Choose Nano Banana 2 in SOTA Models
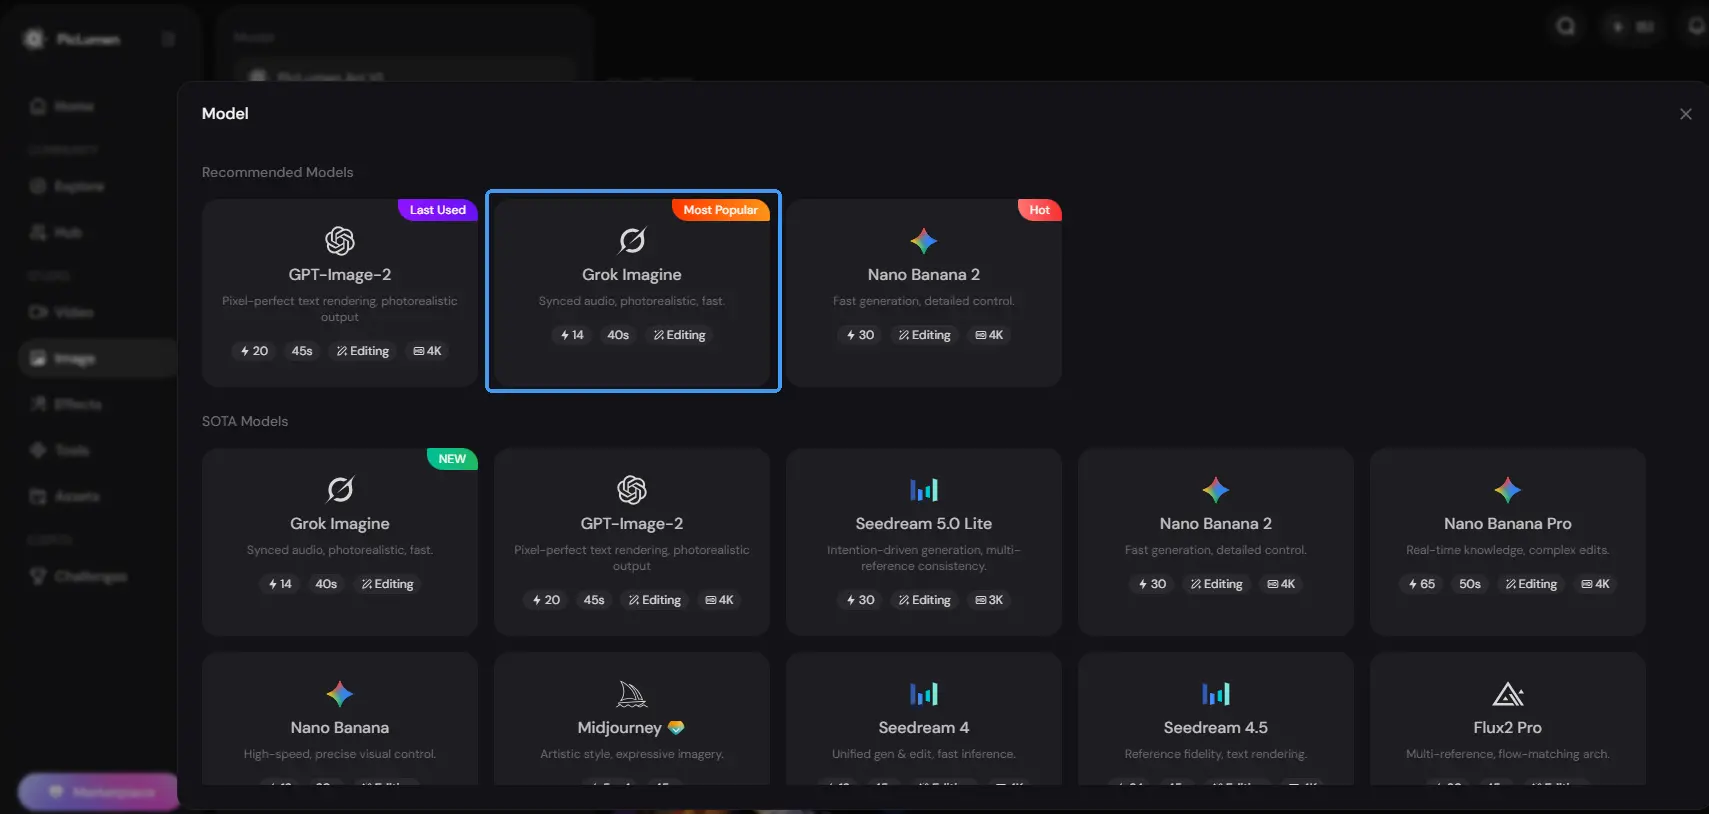Screen dimensions: 1709x814 coord(1216,542)
